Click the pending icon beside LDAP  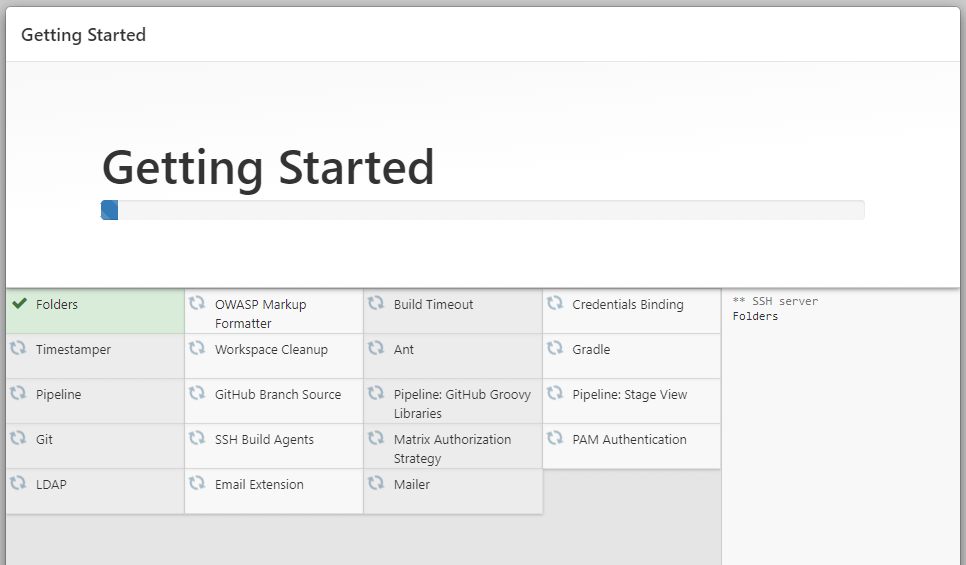[18, 483]
